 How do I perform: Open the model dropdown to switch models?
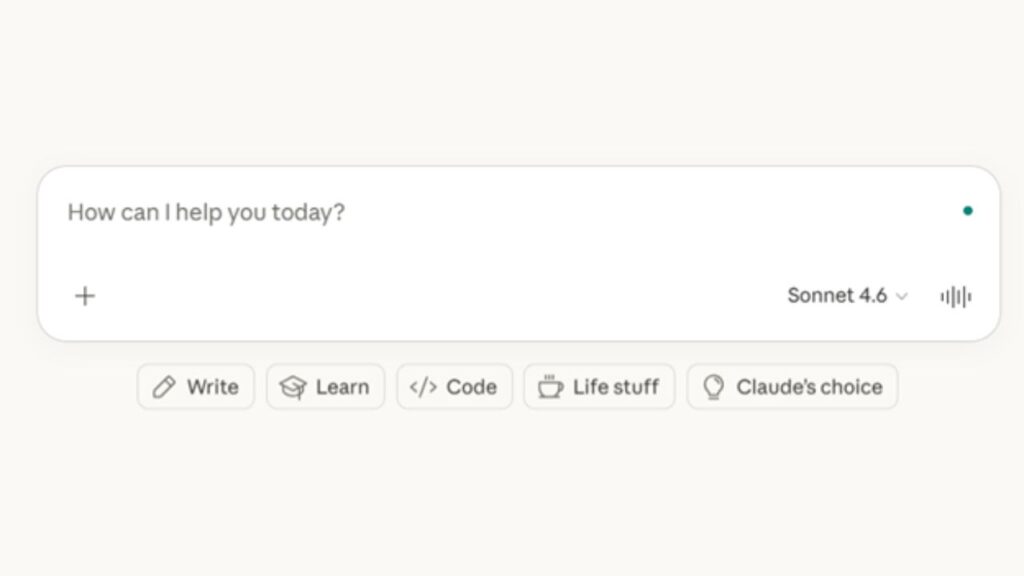[848, 296]
